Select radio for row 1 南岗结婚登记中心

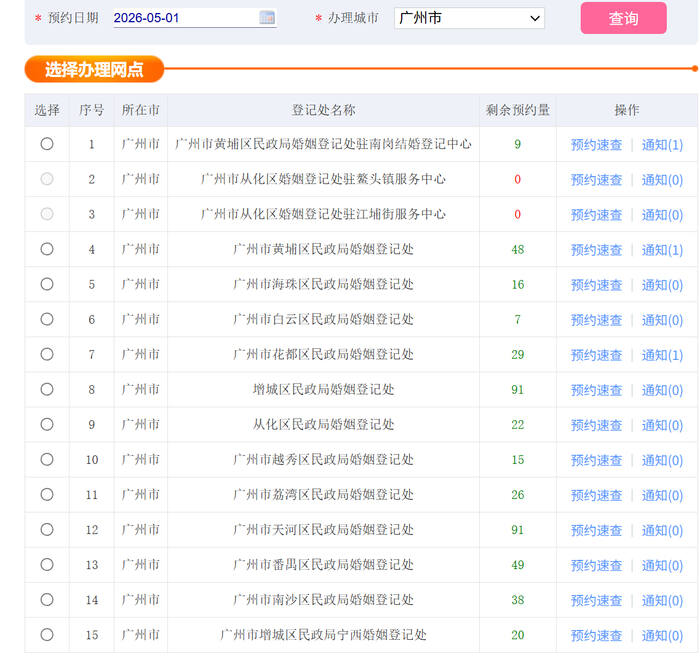click(47, 144)
